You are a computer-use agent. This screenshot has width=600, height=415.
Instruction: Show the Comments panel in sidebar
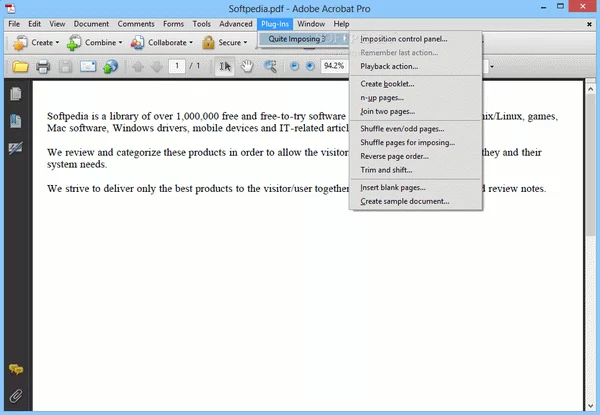click(16, 368)
